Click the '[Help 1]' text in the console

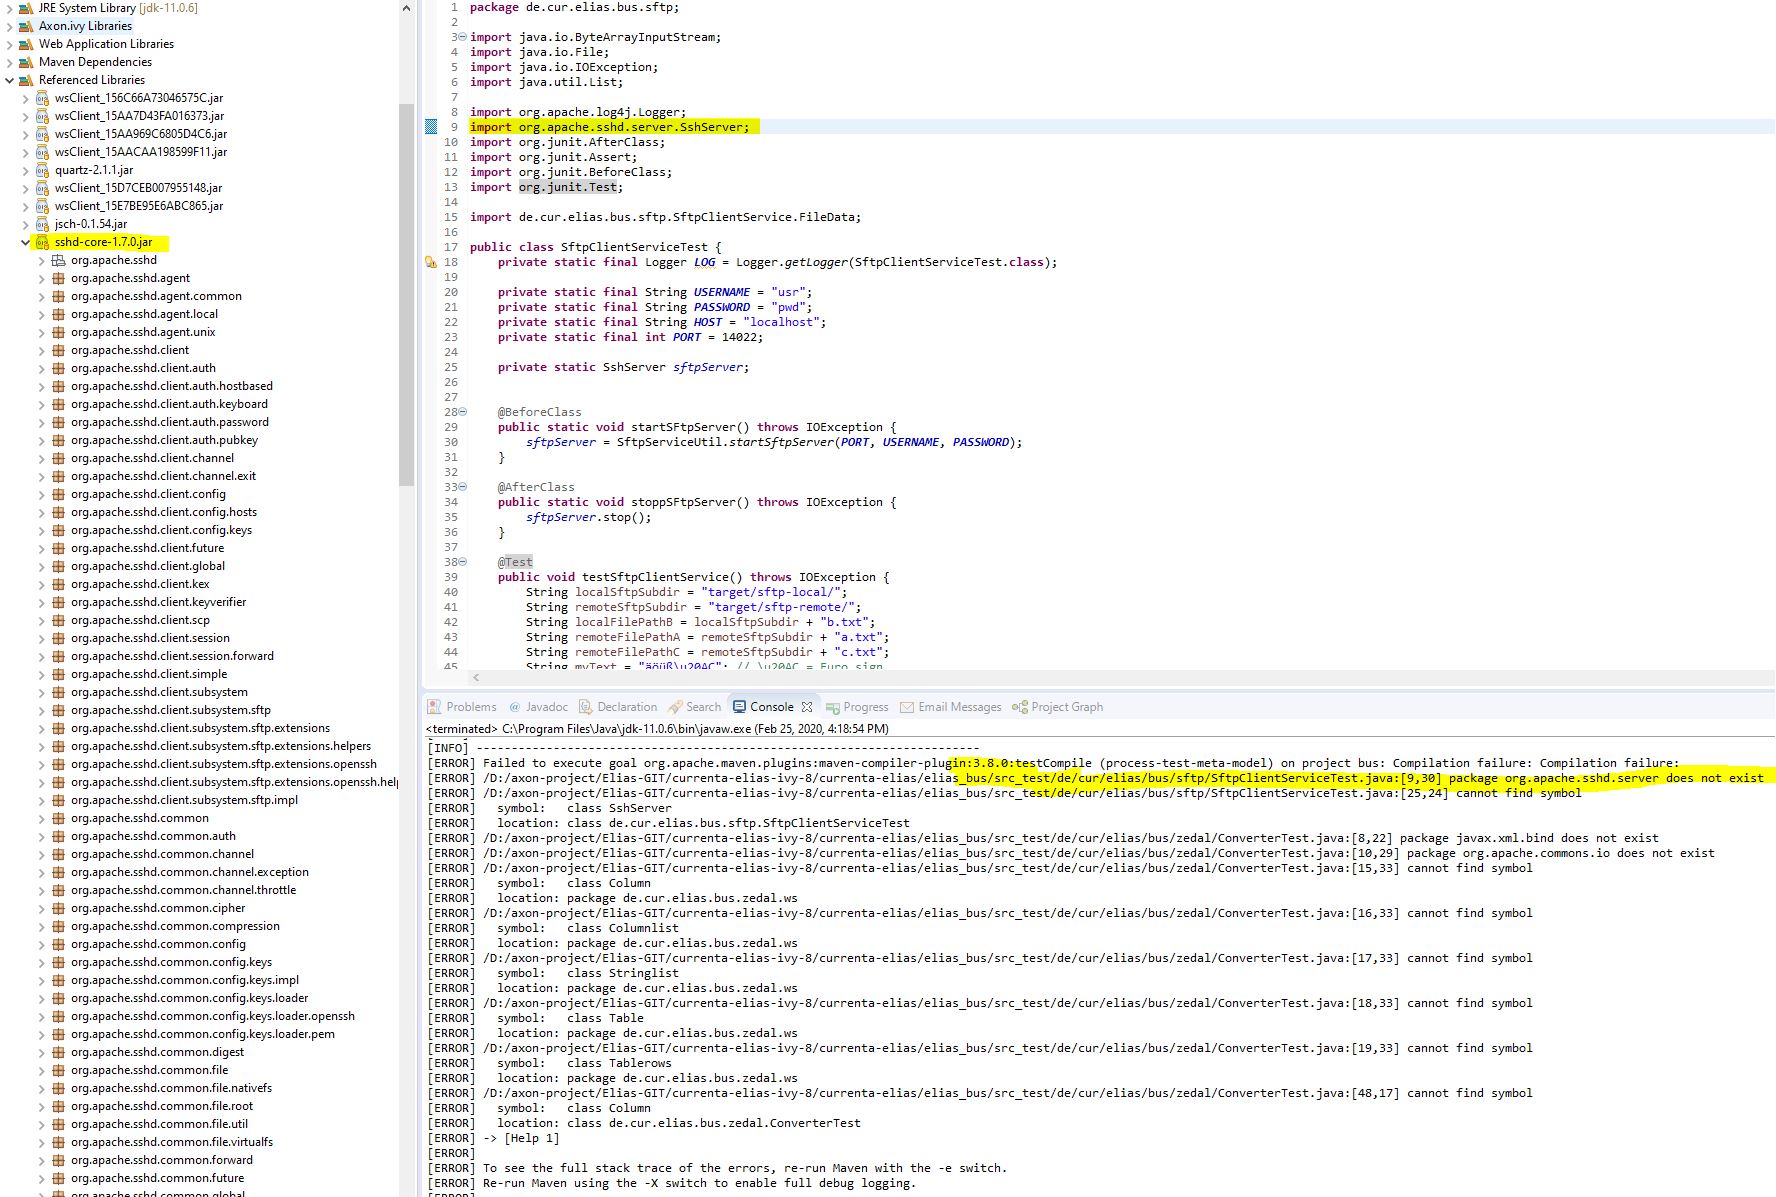[532, 1138]
